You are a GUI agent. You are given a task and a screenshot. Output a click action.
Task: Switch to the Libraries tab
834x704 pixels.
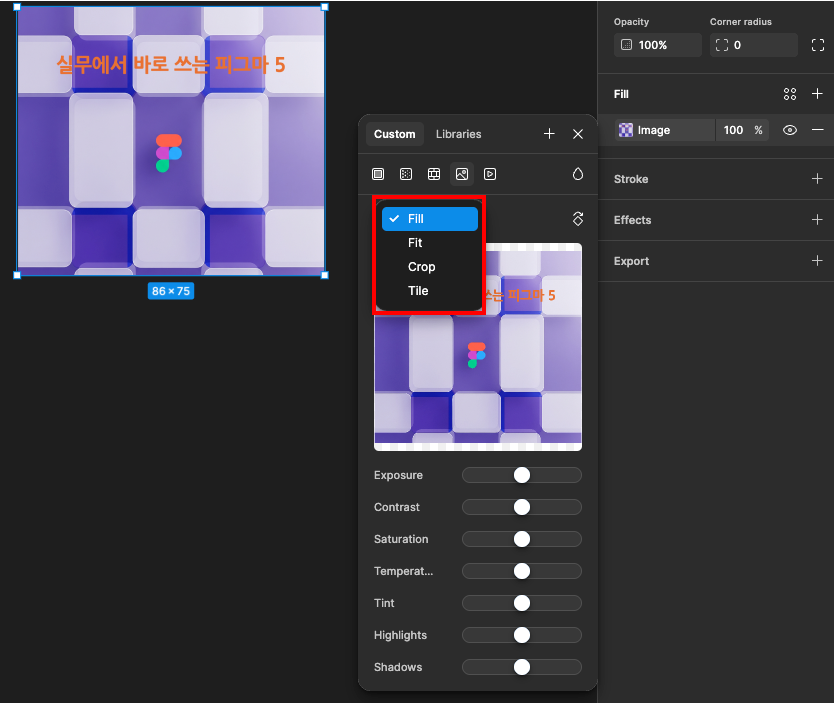(458, 134)
